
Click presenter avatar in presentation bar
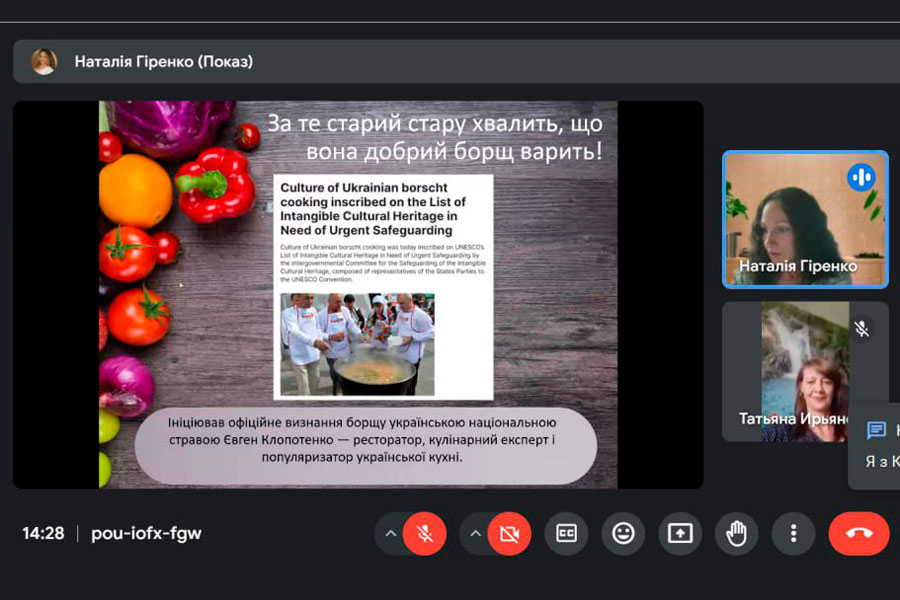click(44, 61)
